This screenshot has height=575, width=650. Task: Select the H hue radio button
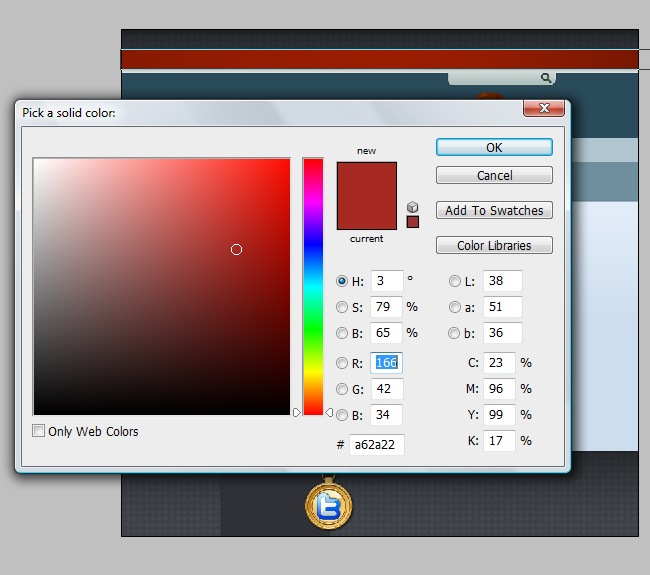[342, 281]
